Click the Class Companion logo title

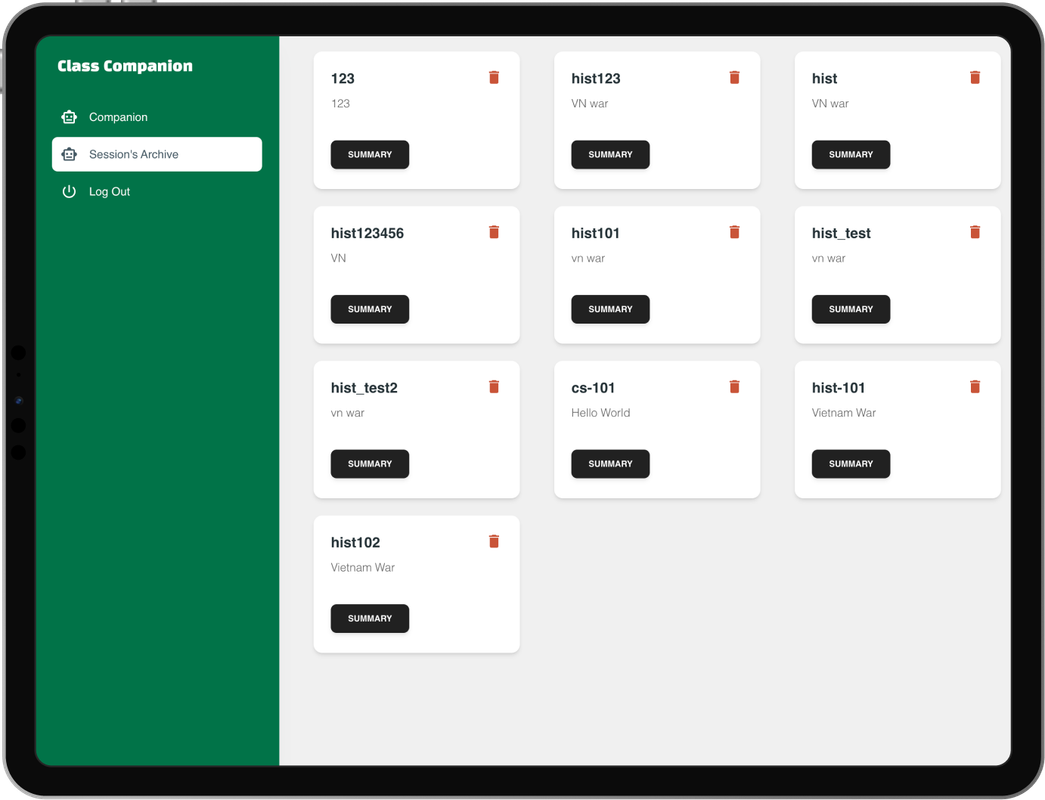[x=125, y=66]
